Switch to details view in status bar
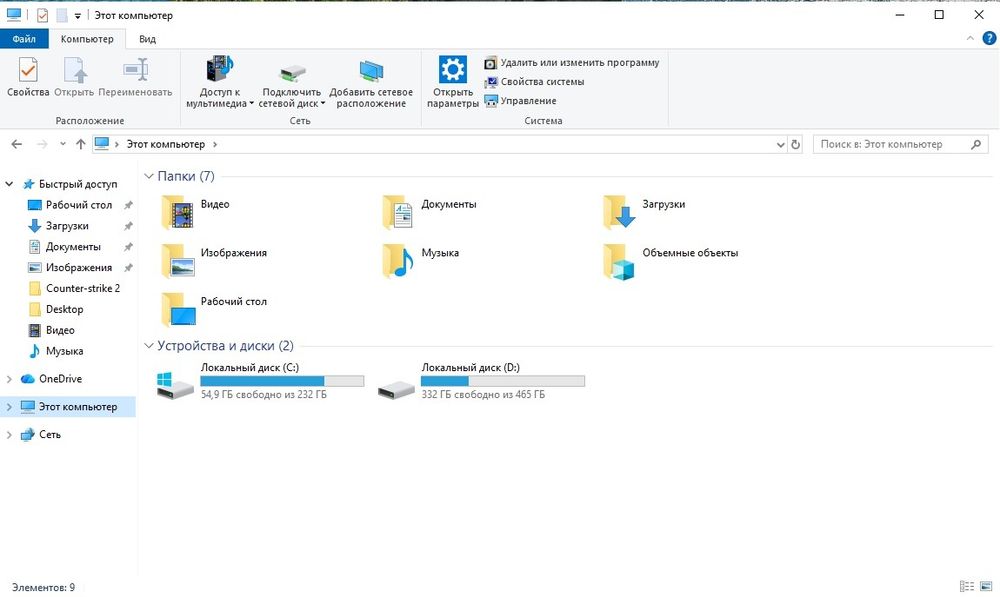 (x=967, y=586)
